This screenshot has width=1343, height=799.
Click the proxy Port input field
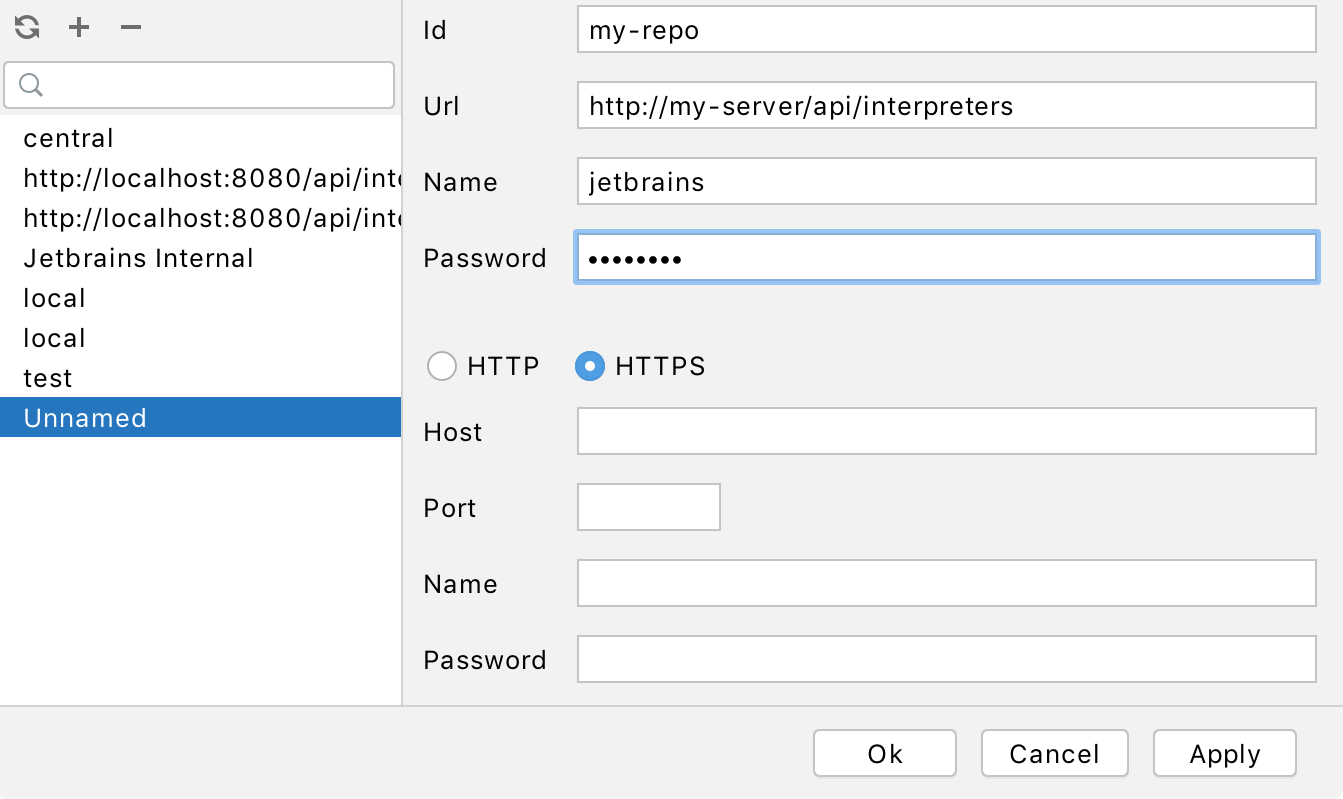pyautogui.click(x=648, y=508)
